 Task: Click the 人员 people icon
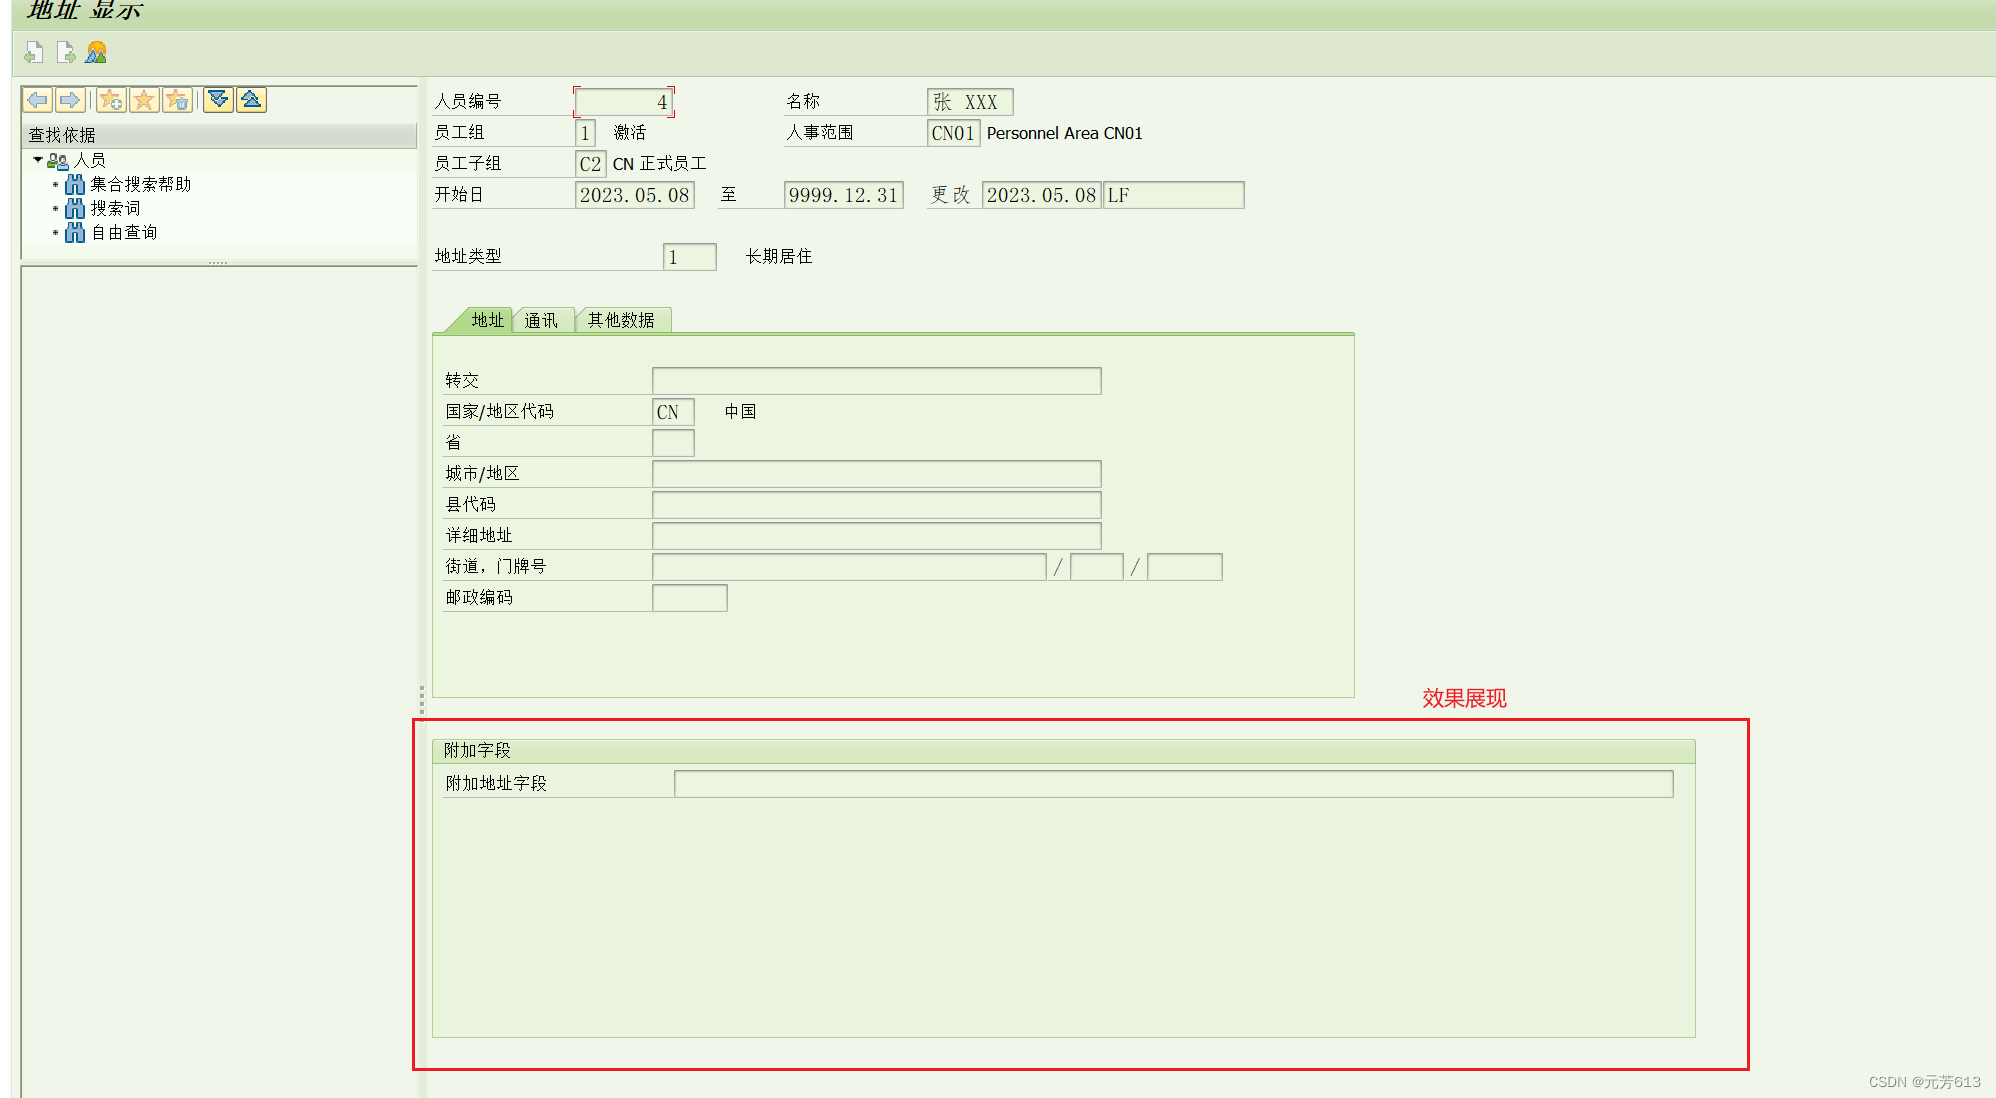(58, 160)
